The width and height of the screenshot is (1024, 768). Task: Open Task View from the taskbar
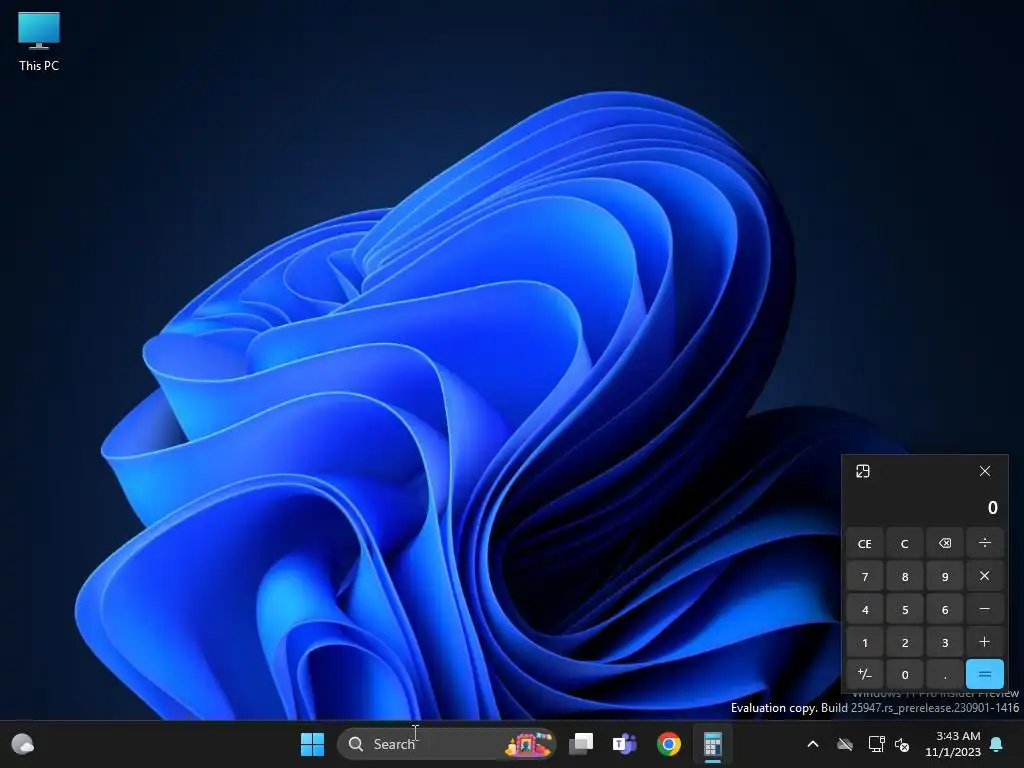(581, 744)
